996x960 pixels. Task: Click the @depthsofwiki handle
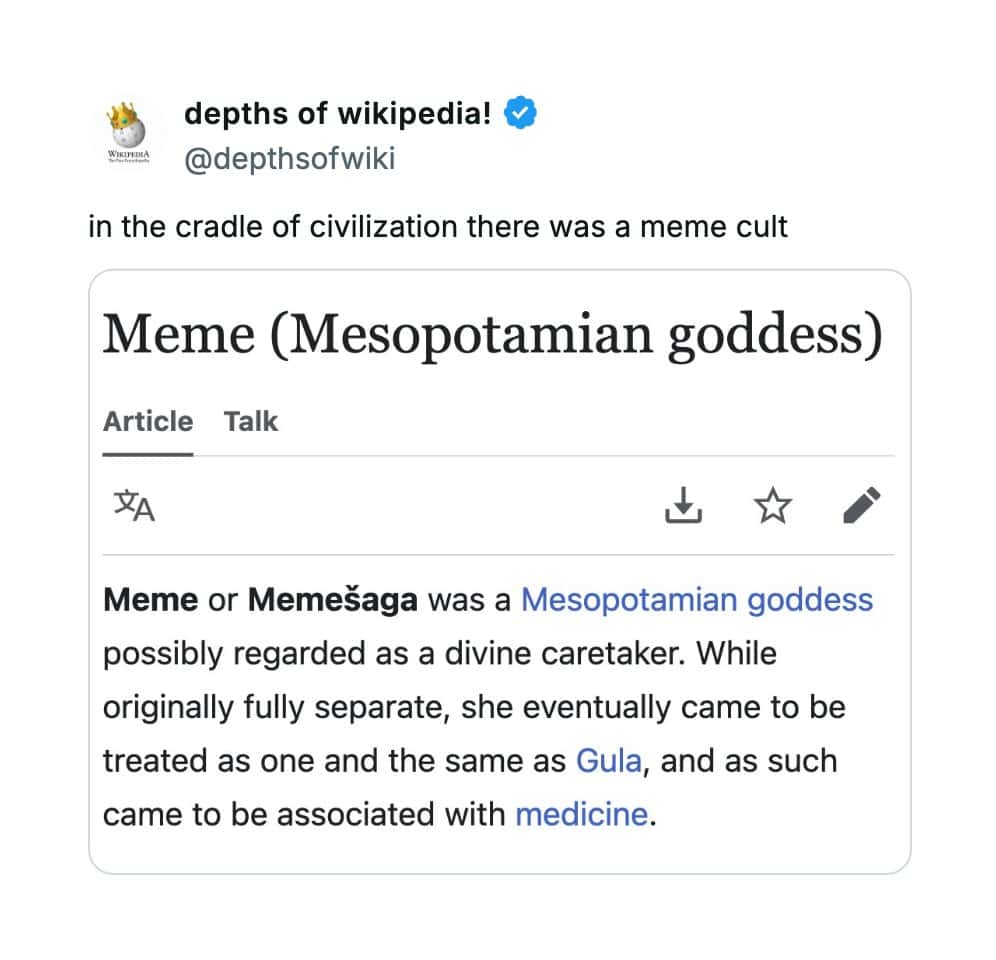[x=290, y=158]
